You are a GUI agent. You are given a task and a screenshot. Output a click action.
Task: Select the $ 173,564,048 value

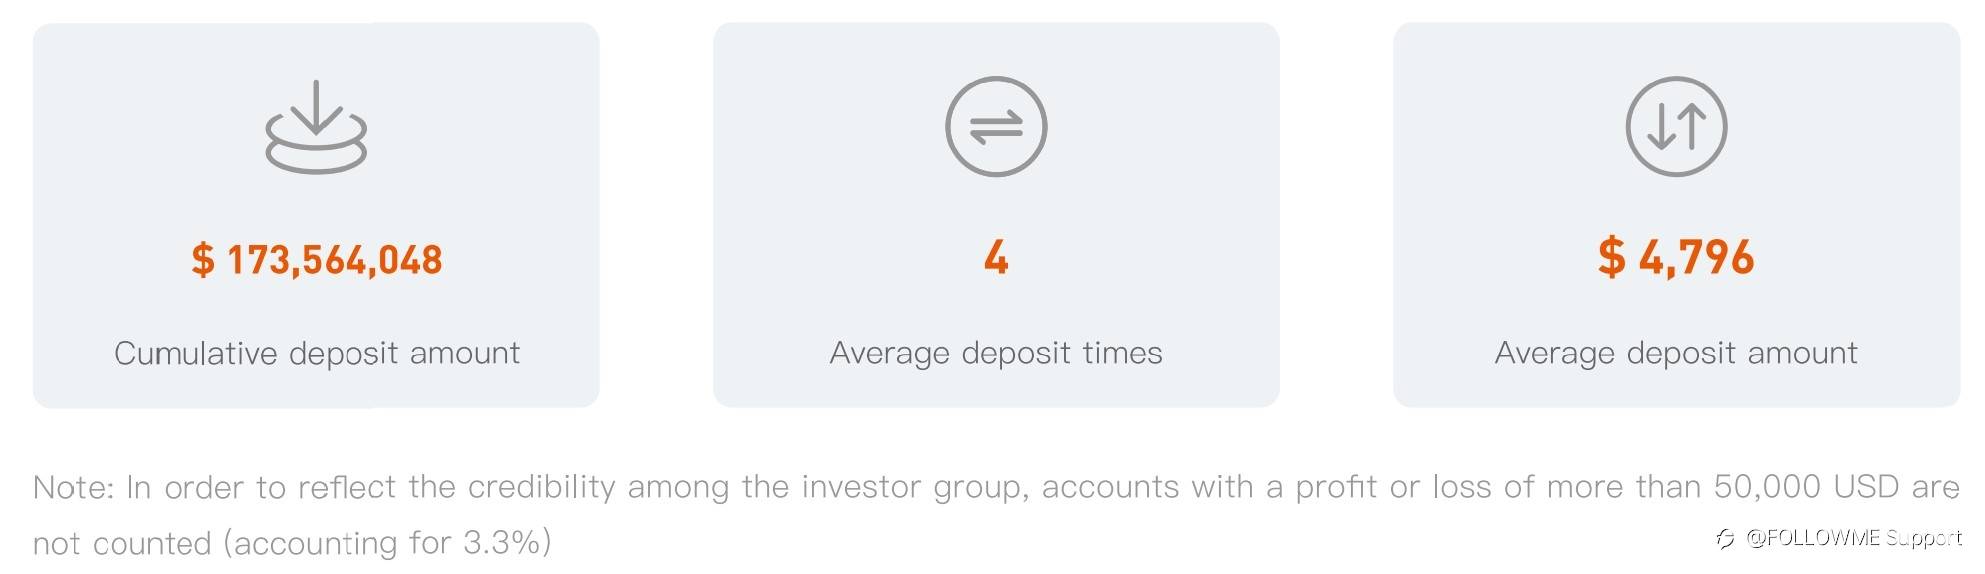[316, 259]
